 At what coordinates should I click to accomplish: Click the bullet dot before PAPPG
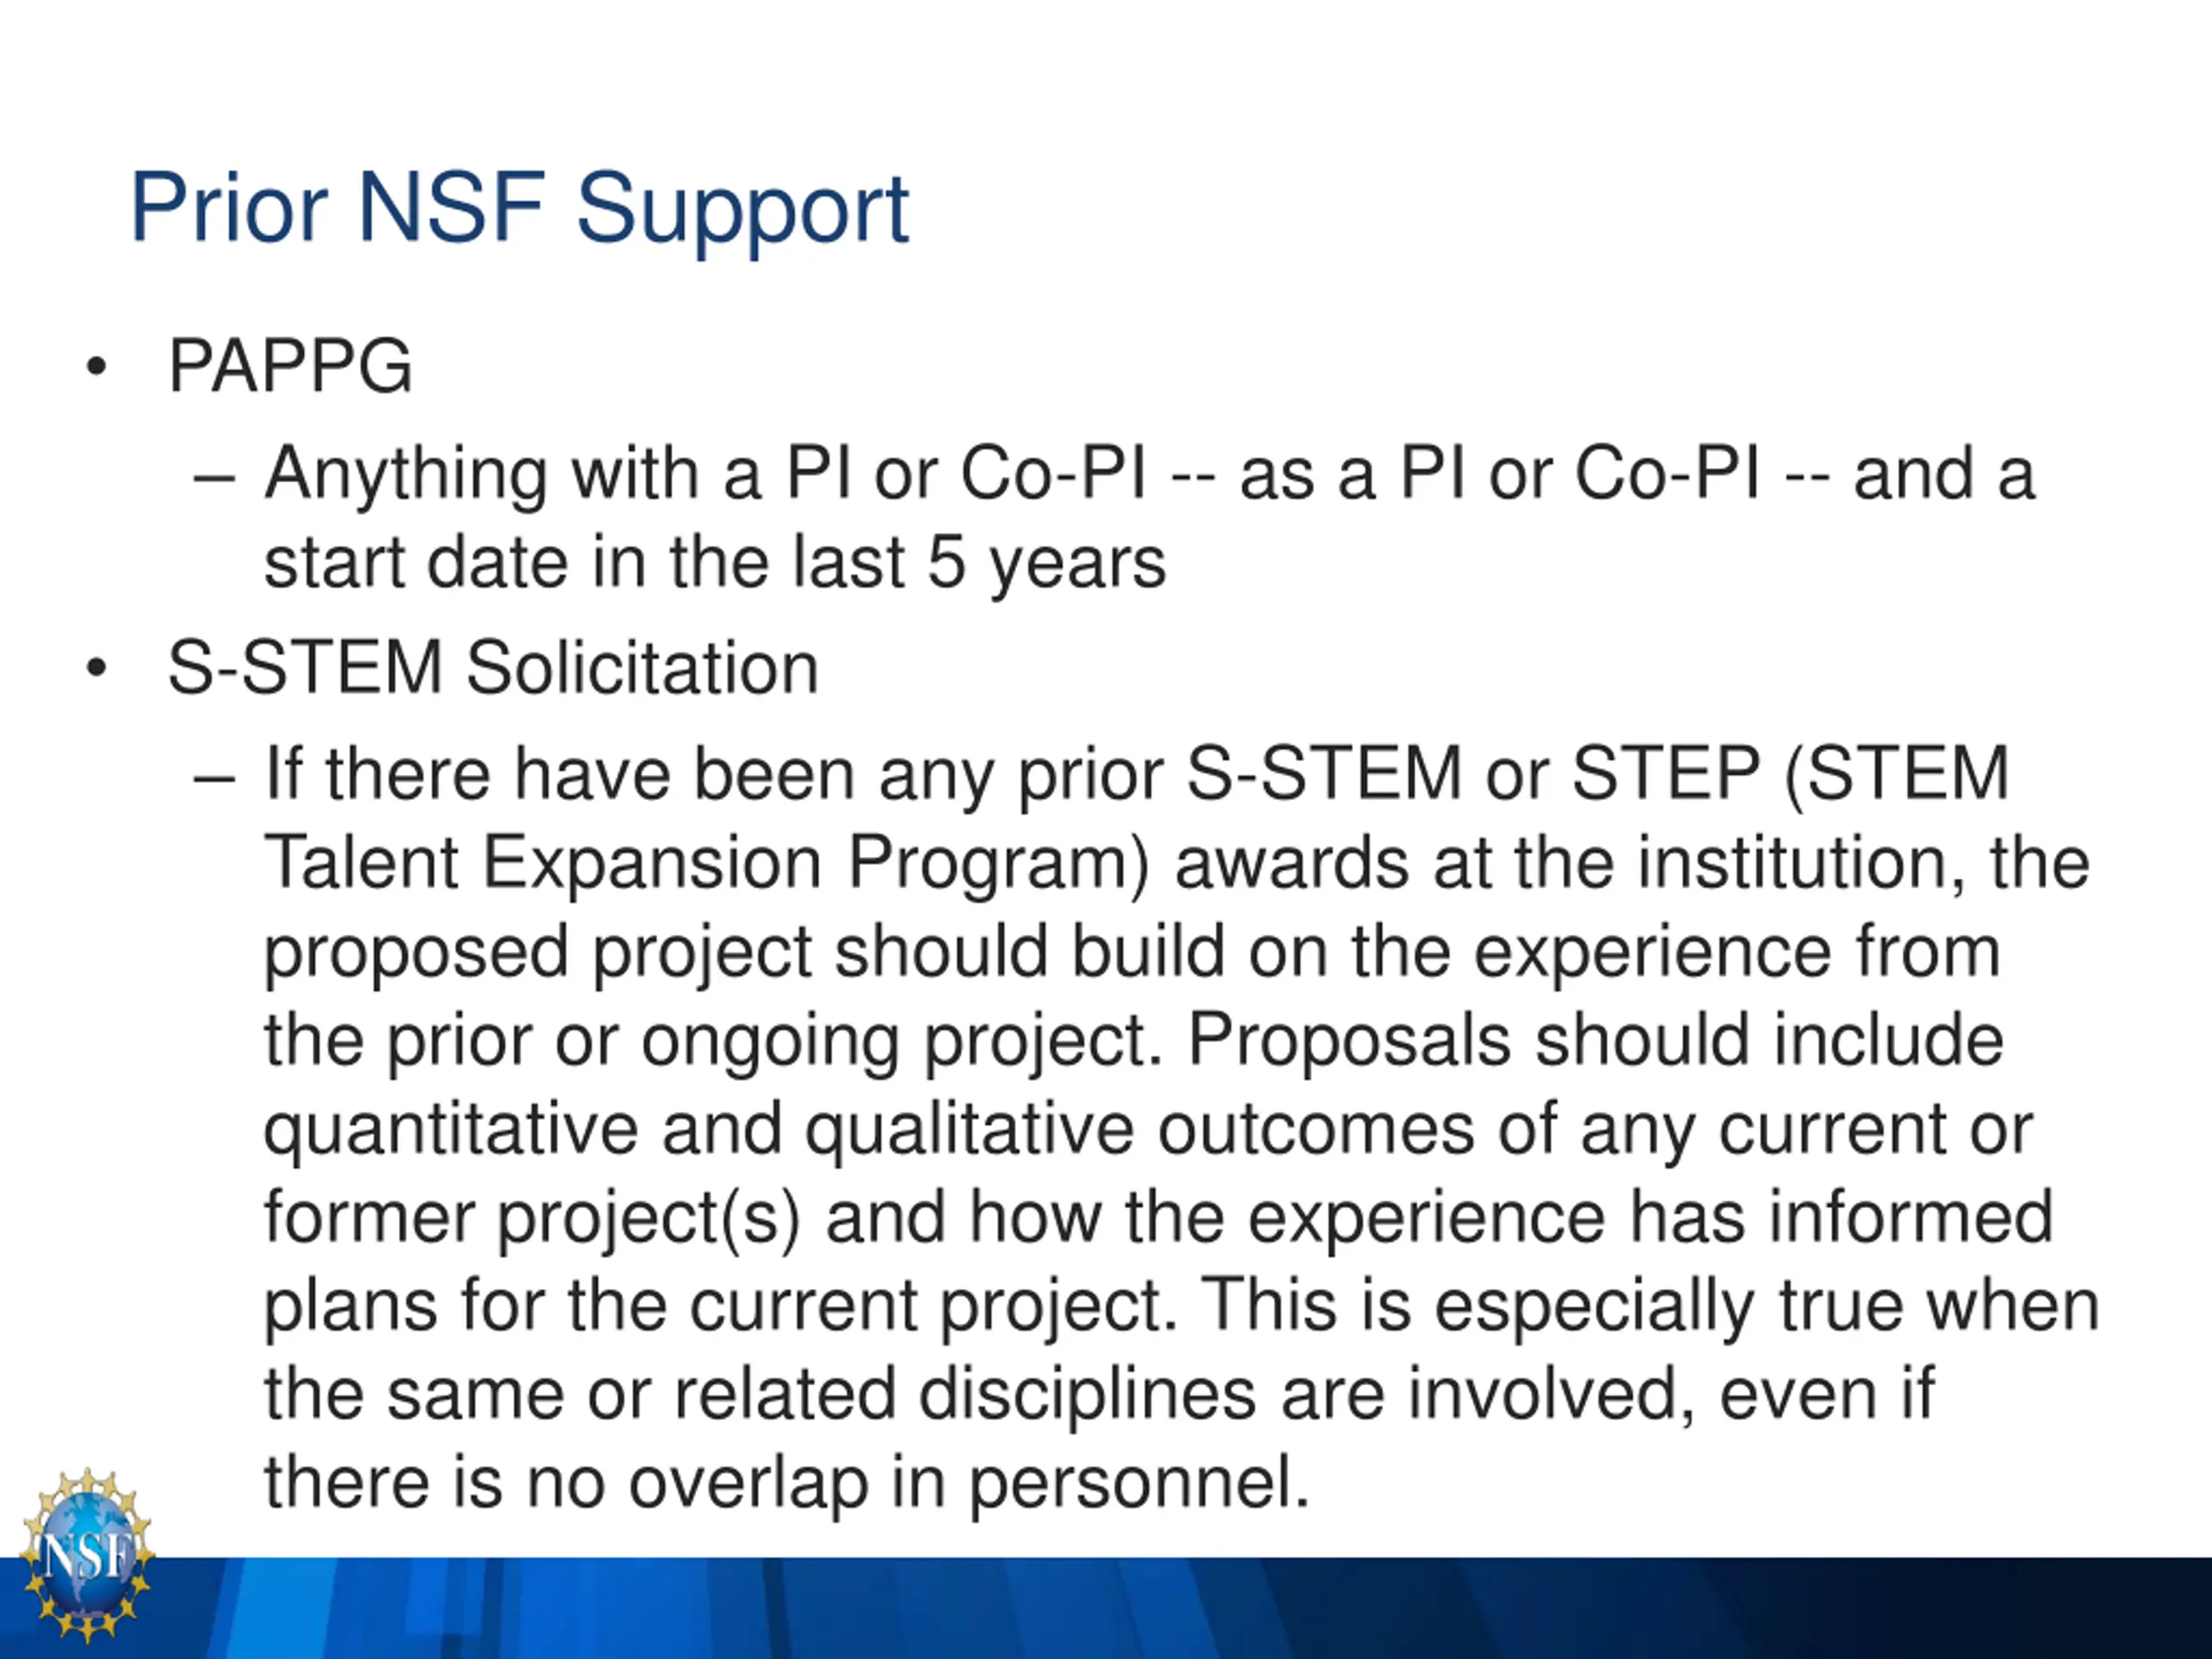click(96, 367)
